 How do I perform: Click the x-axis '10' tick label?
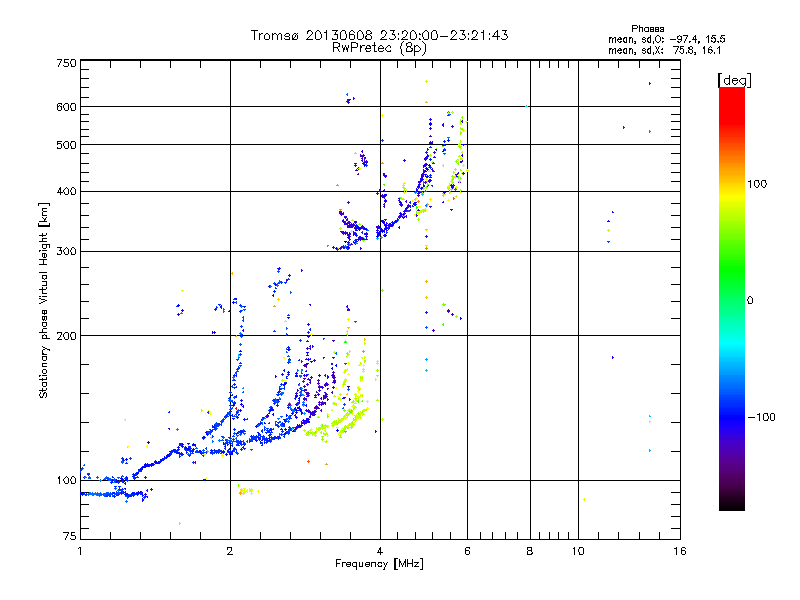[578, 551]
